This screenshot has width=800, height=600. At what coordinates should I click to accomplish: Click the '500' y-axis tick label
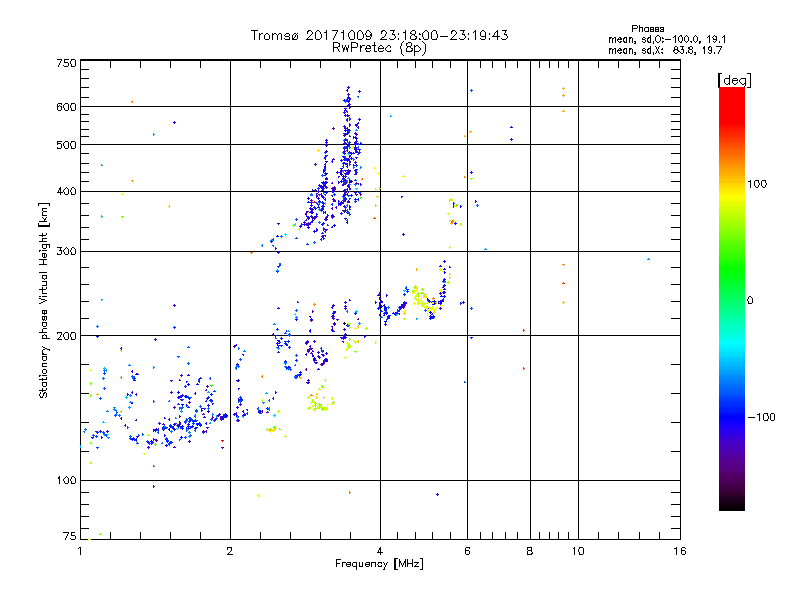coord(66,145)
